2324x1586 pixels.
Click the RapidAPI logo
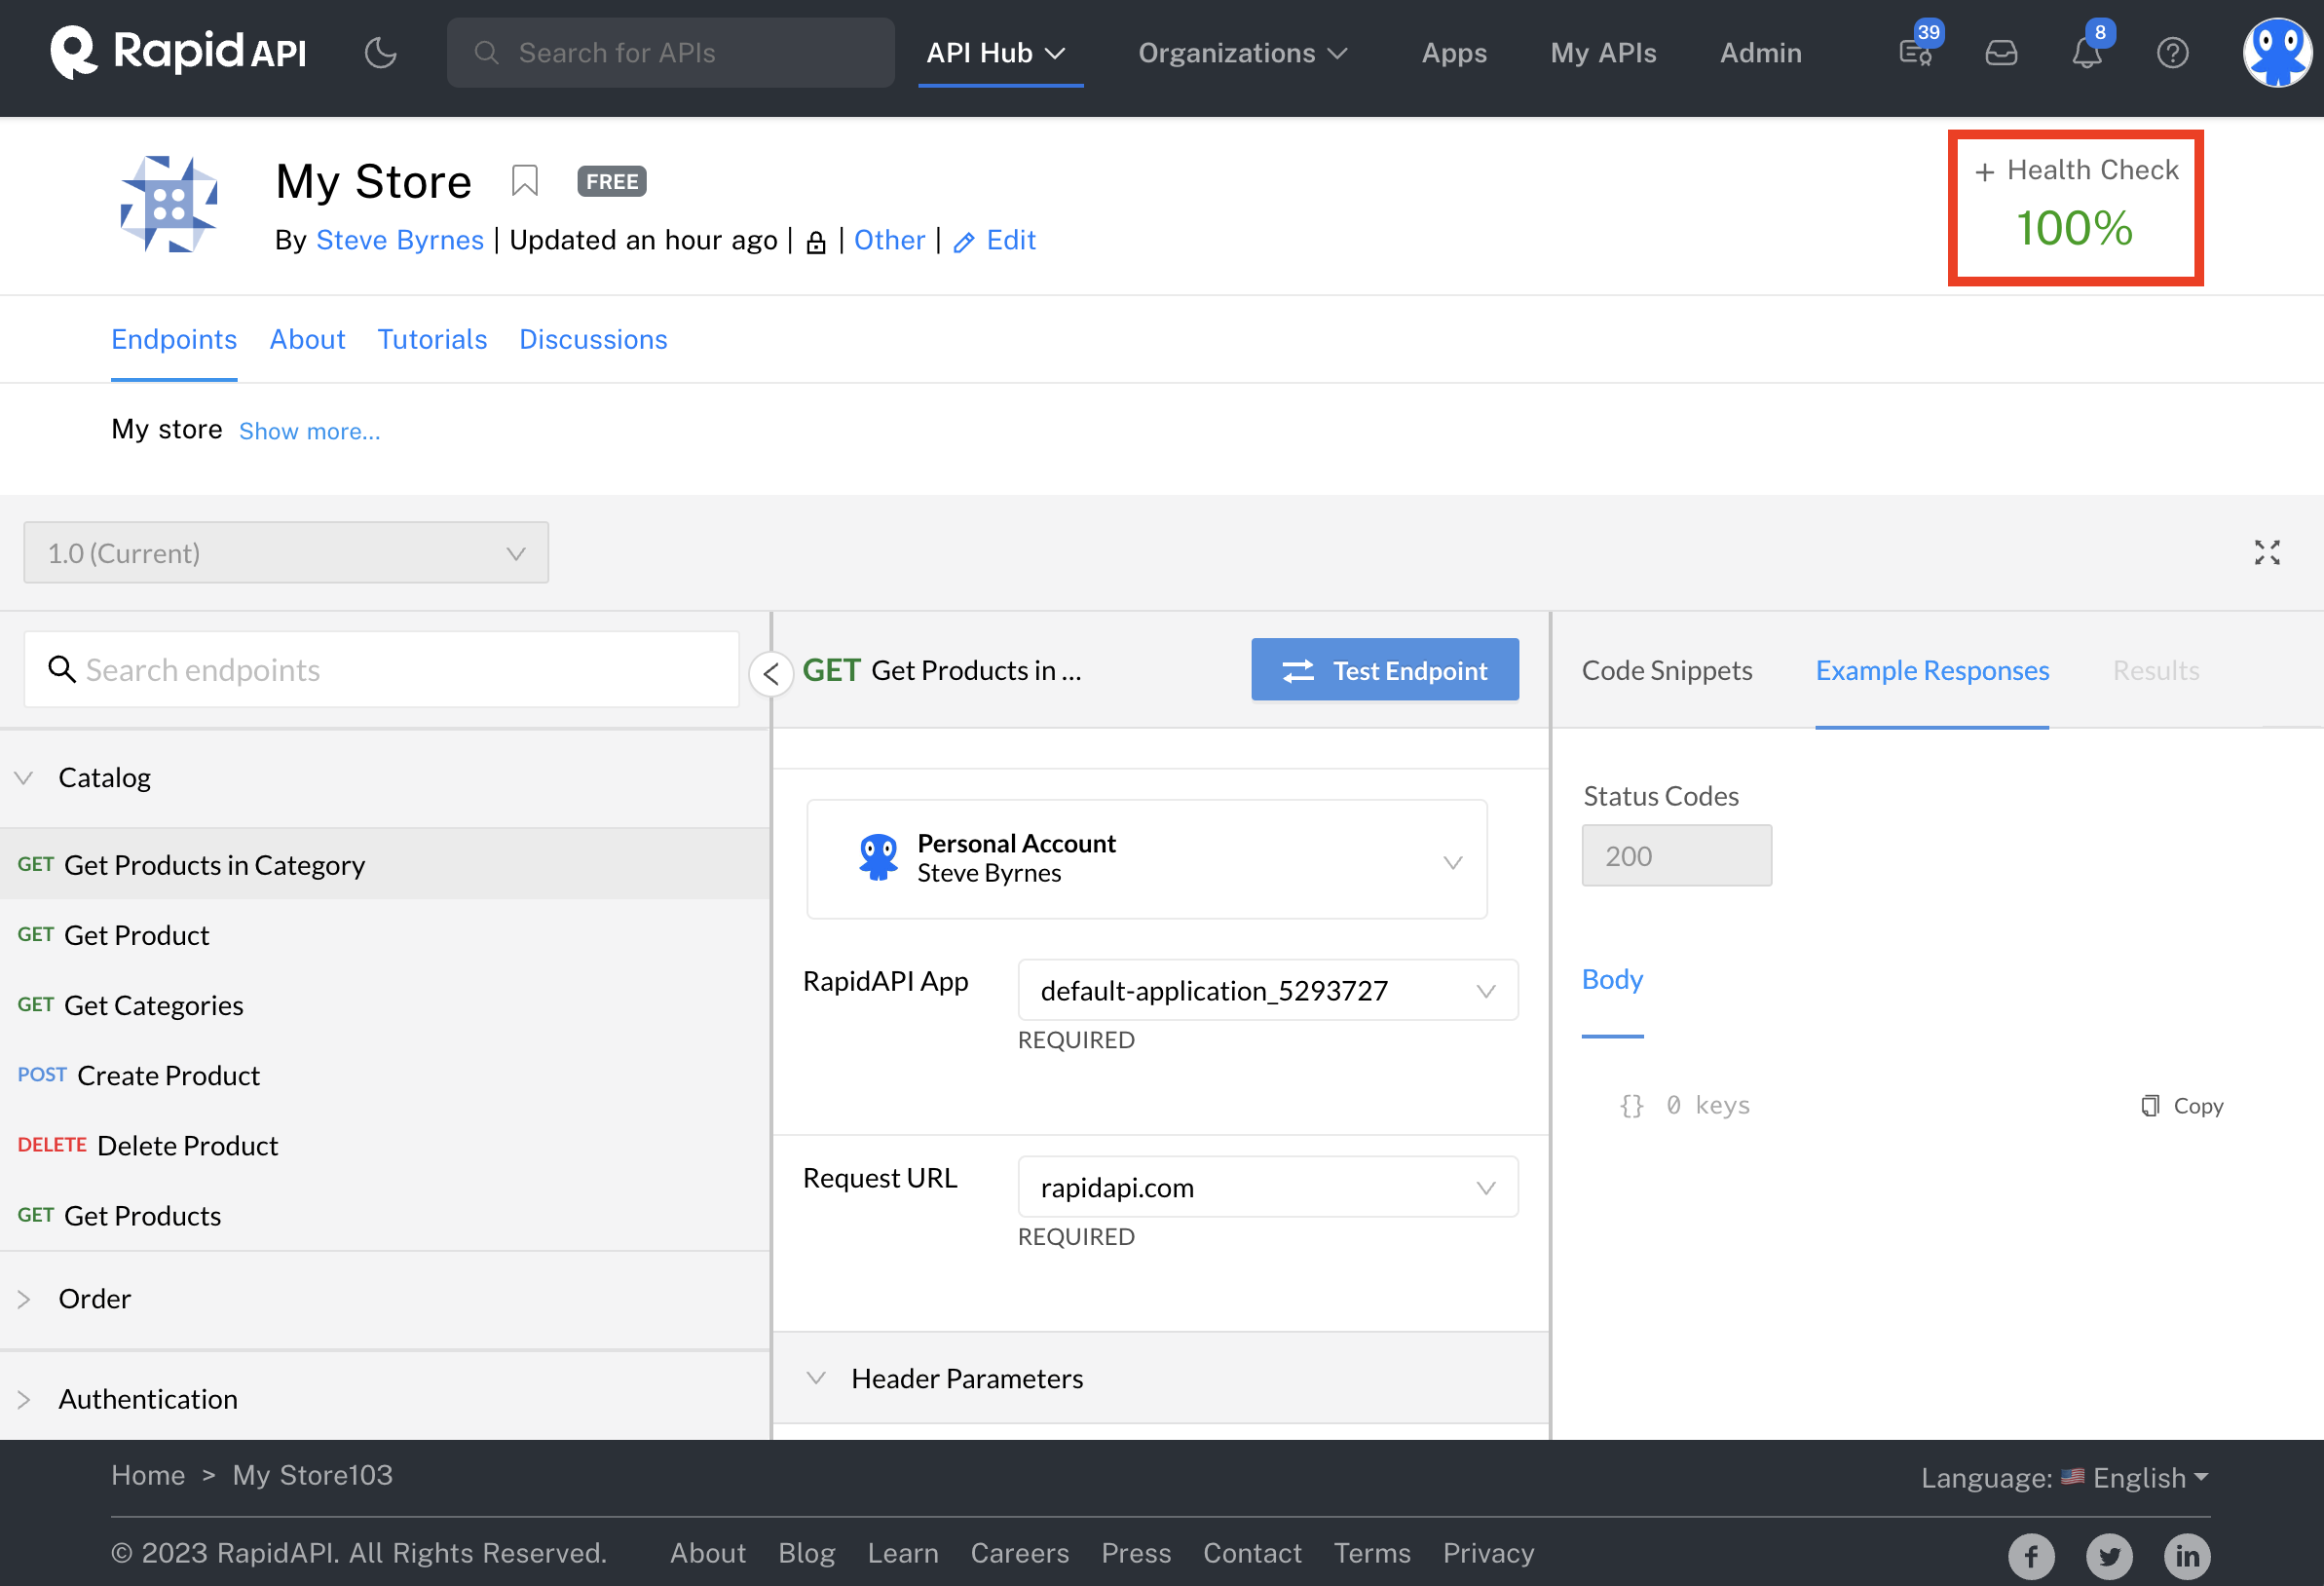178,52
